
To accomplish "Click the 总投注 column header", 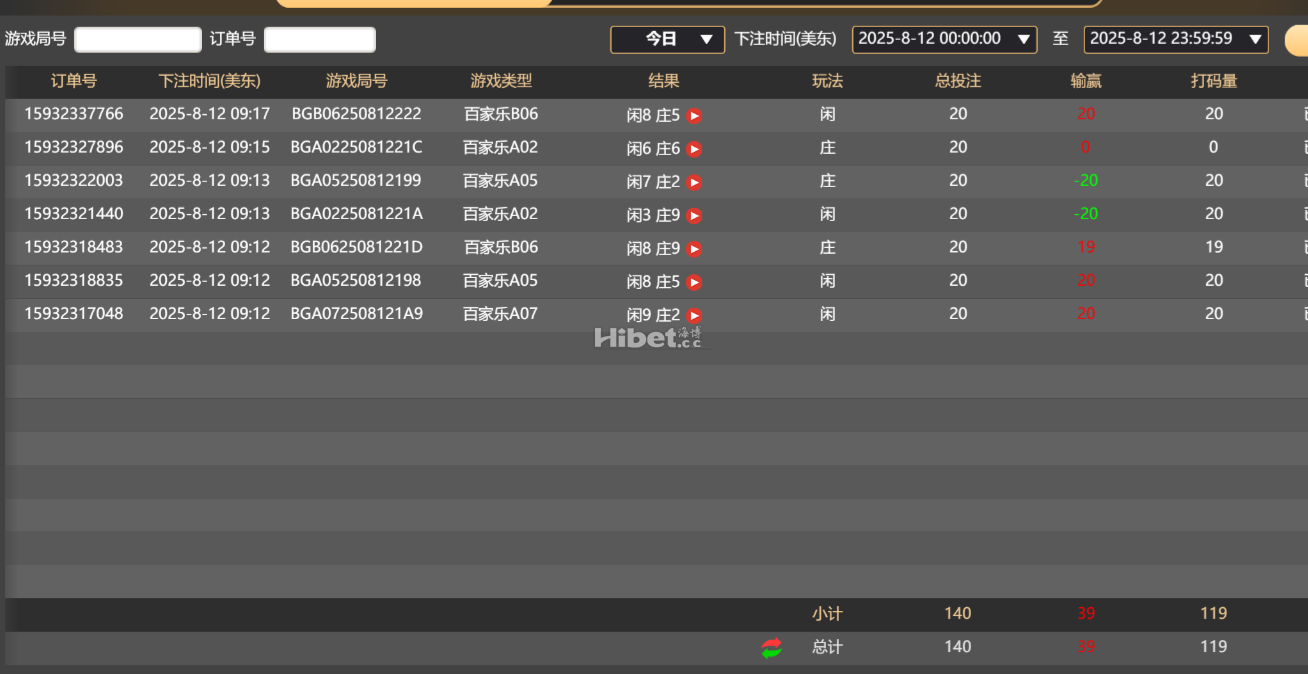I will click(x=958, y=82).
